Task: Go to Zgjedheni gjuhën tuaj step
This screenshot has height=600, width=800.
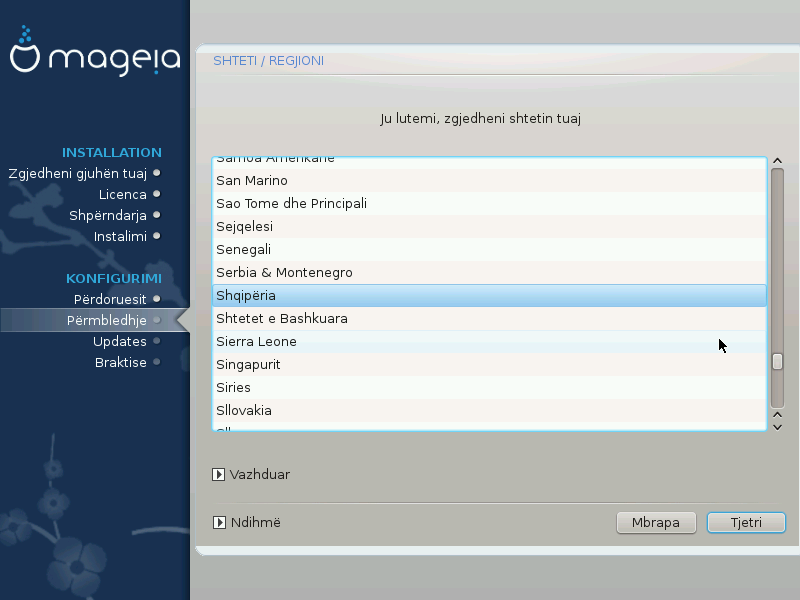Action: [x=77, y=173]
